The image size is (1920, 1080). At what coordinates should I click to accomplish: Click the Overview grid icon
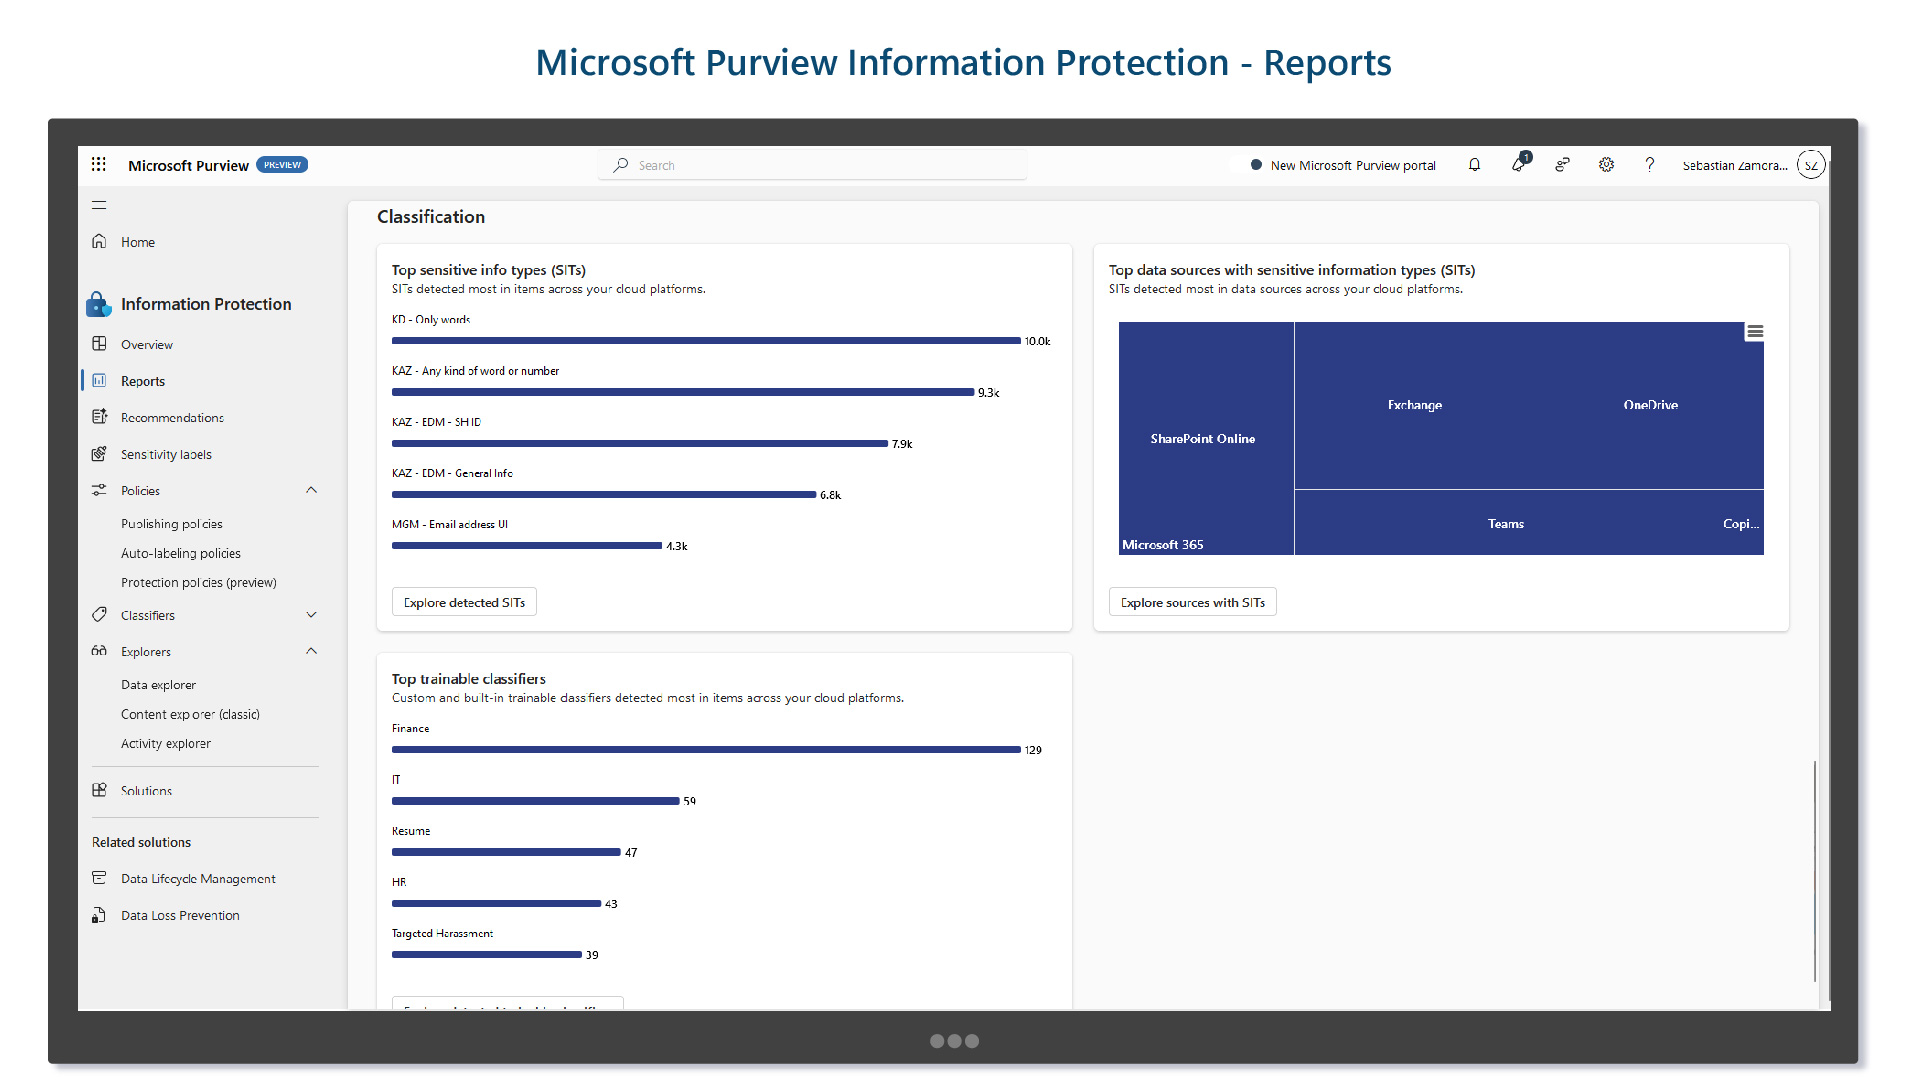[x=99, y=344]
